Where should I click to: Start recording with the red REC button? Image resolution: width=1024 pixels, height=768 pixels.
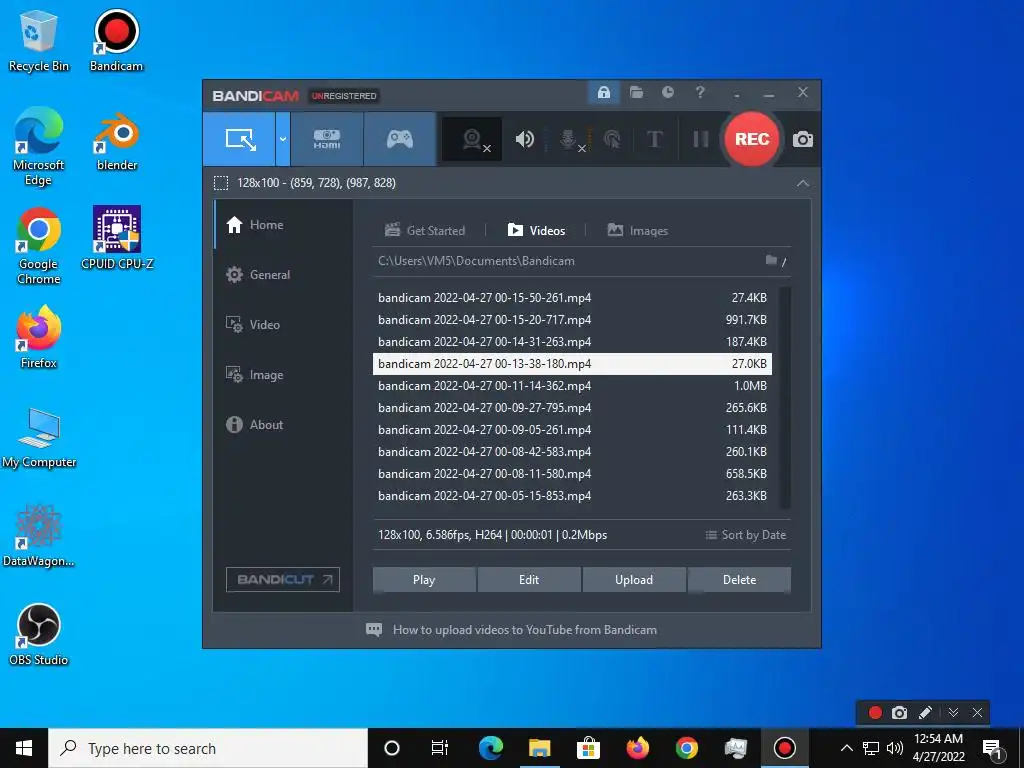pos(752,139)
